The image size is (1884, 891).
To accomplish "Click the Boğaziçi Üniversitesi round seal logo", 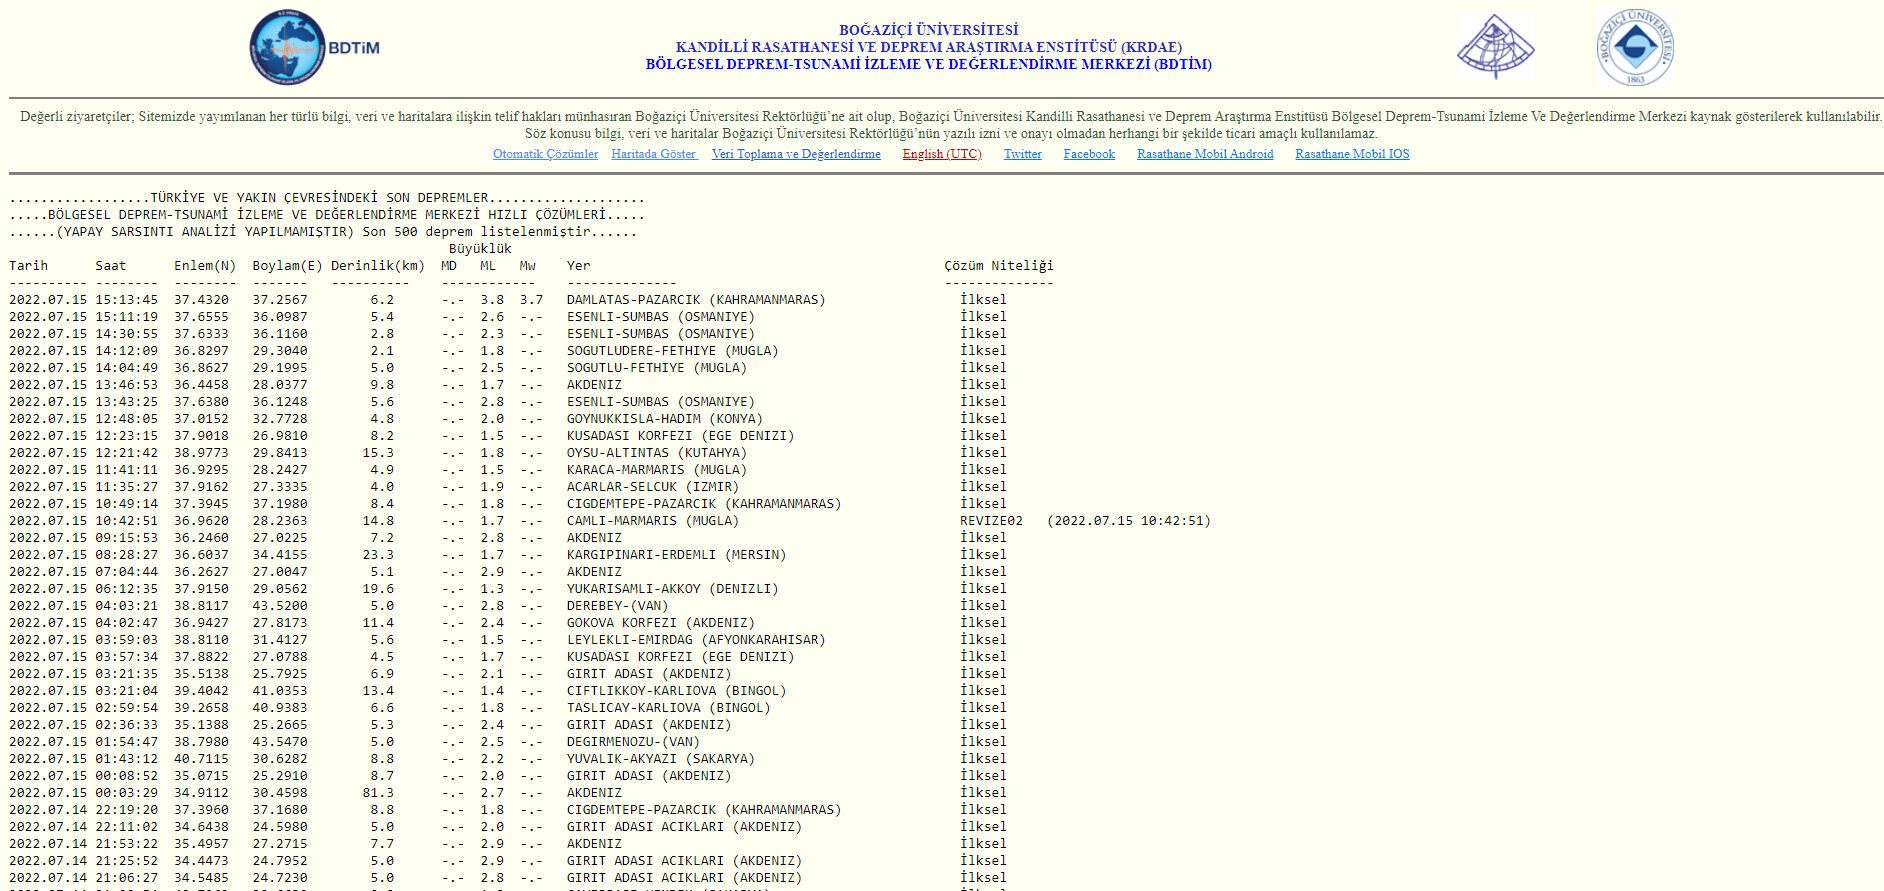I will tap(1635, 47).
